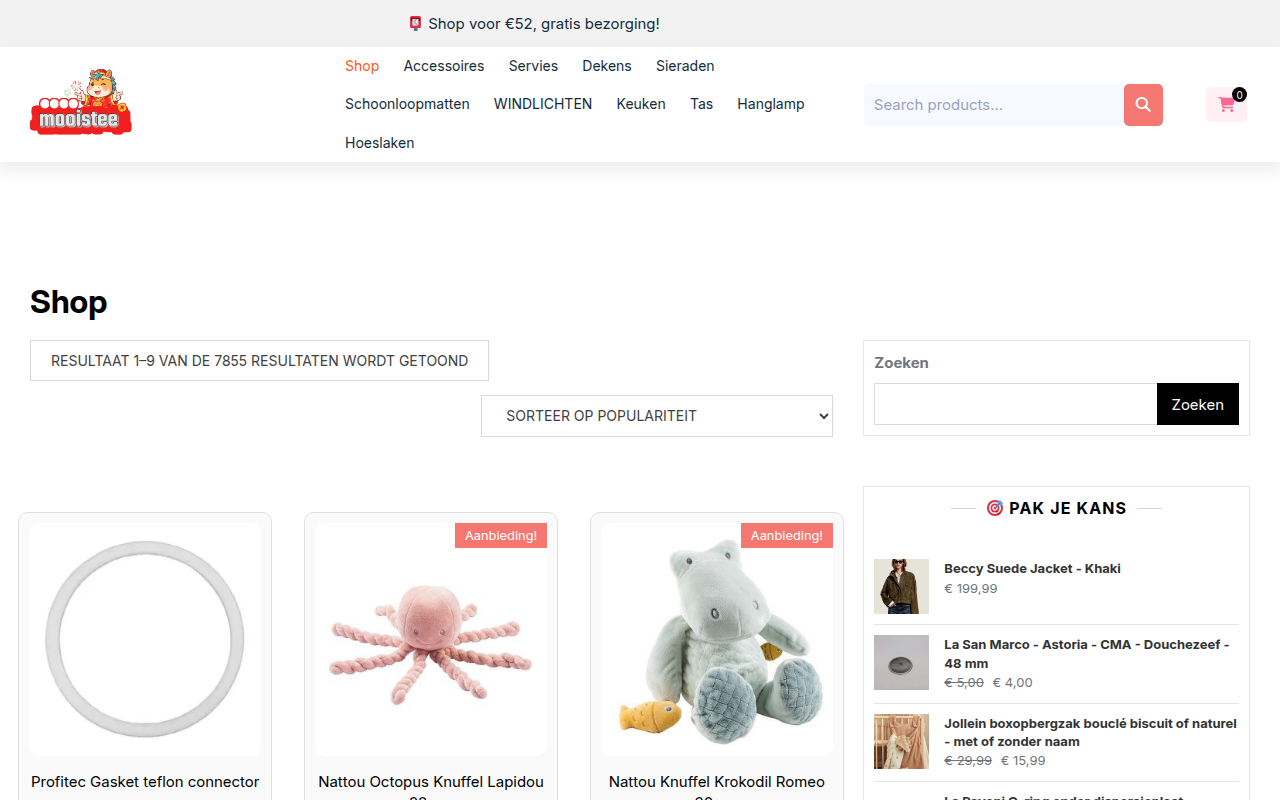1280x800 pixels.
Task: Click the black Zoeken button
Action: [x=1198, y=404]
